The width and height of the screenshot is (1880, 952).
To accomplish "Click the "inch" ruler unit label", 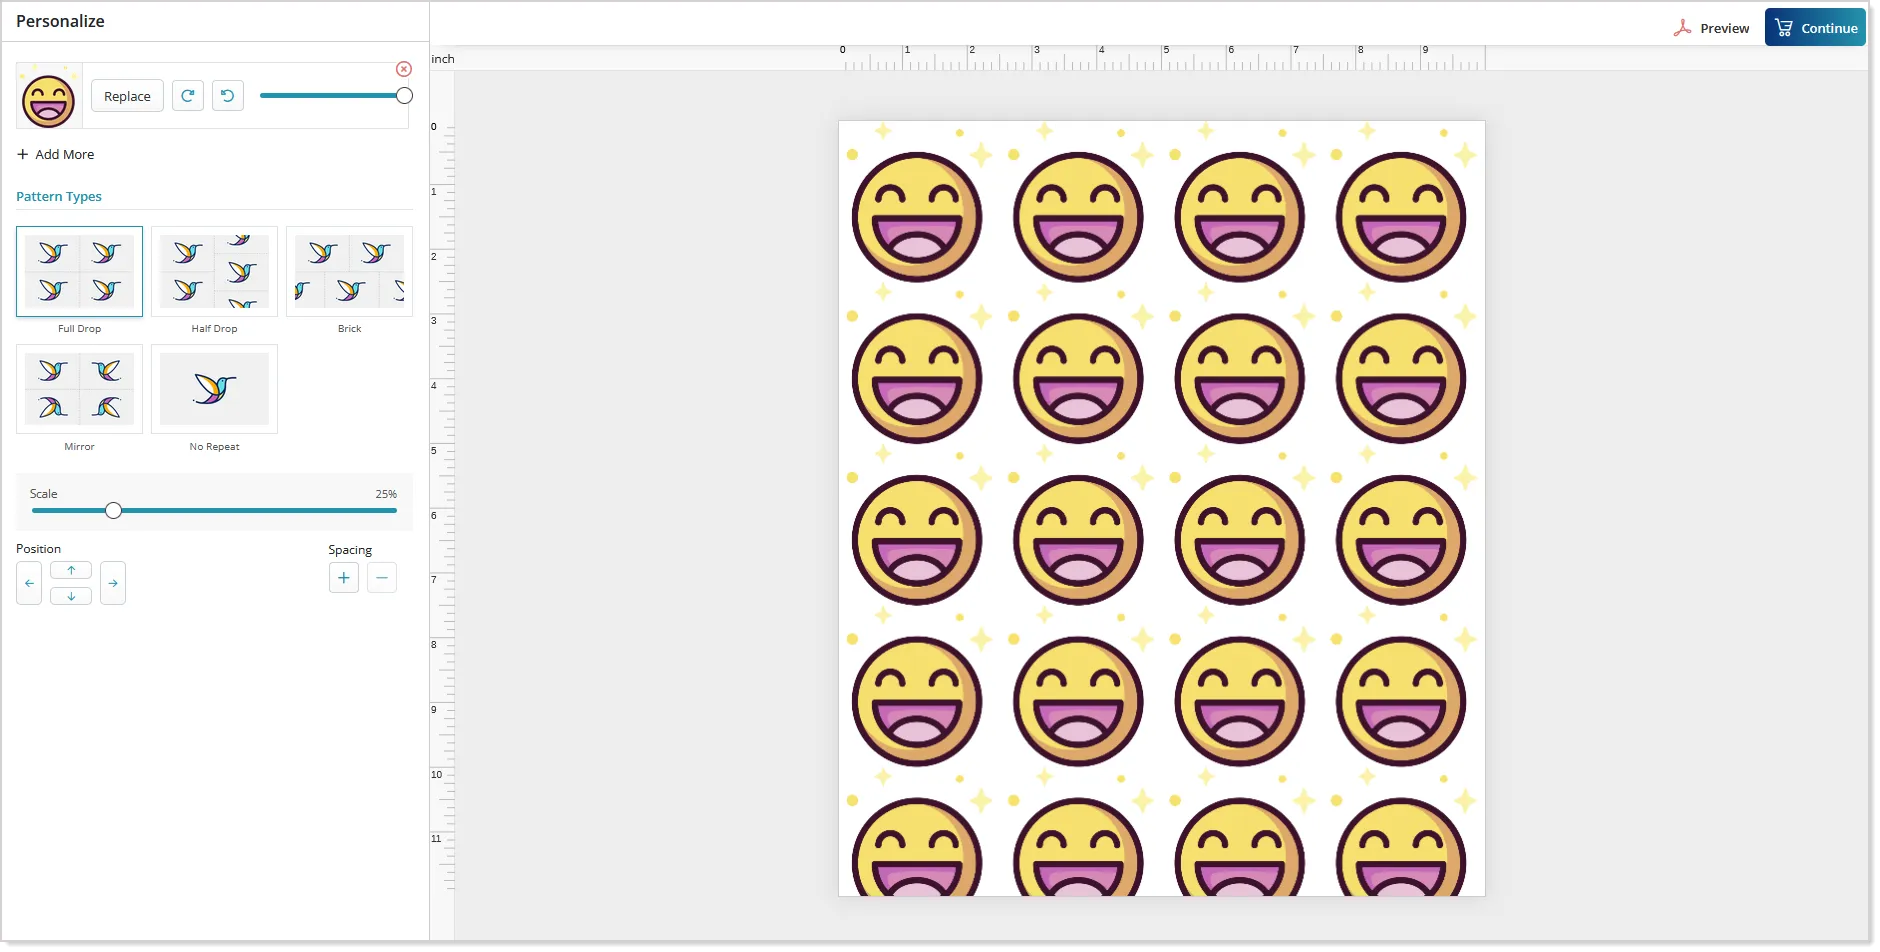I will coord(443,59).
